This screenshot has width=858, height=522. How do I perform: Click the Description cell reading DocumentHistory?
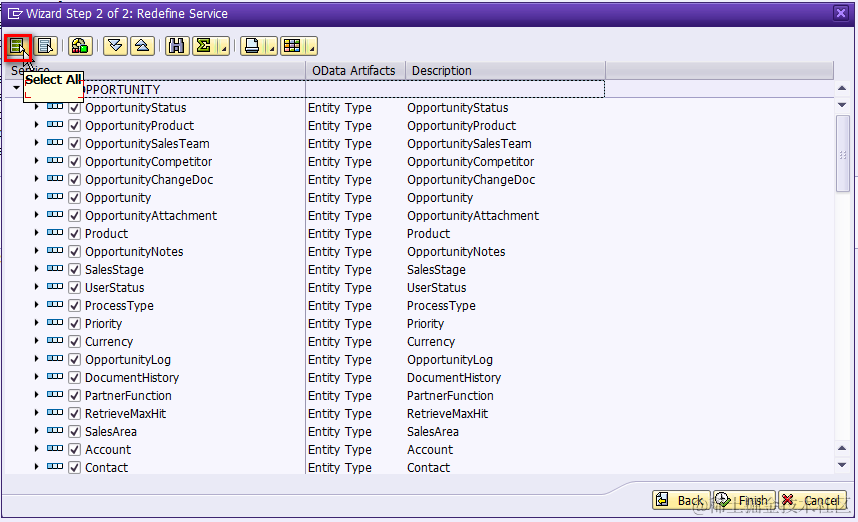pos(454,378)
